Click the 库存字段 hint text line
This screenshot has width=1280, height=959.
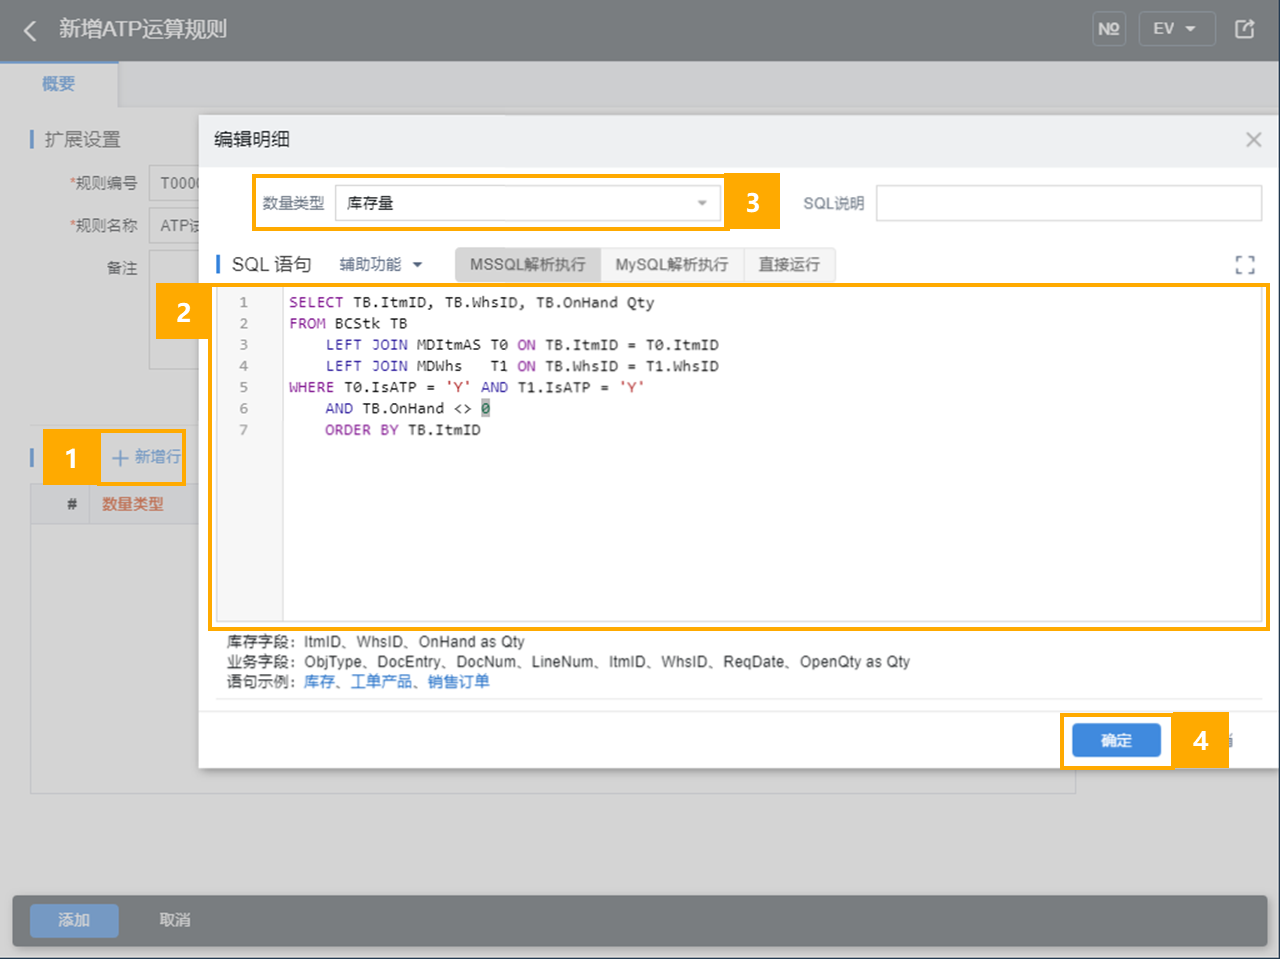[x=376, y=642]
